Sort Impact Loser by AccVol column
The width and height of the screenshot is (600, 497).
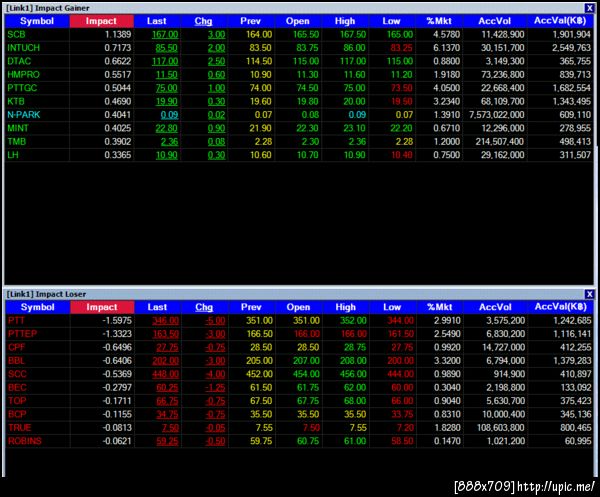(x=496, y=307)
